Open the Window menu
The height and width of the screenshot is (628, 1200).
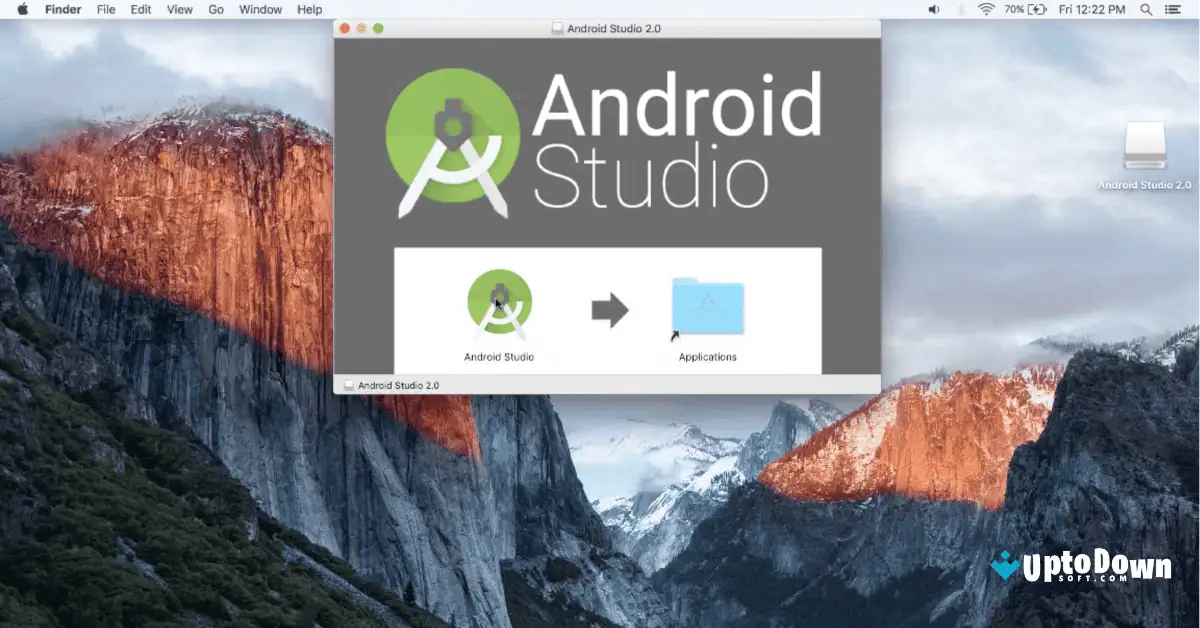(260, 9)
